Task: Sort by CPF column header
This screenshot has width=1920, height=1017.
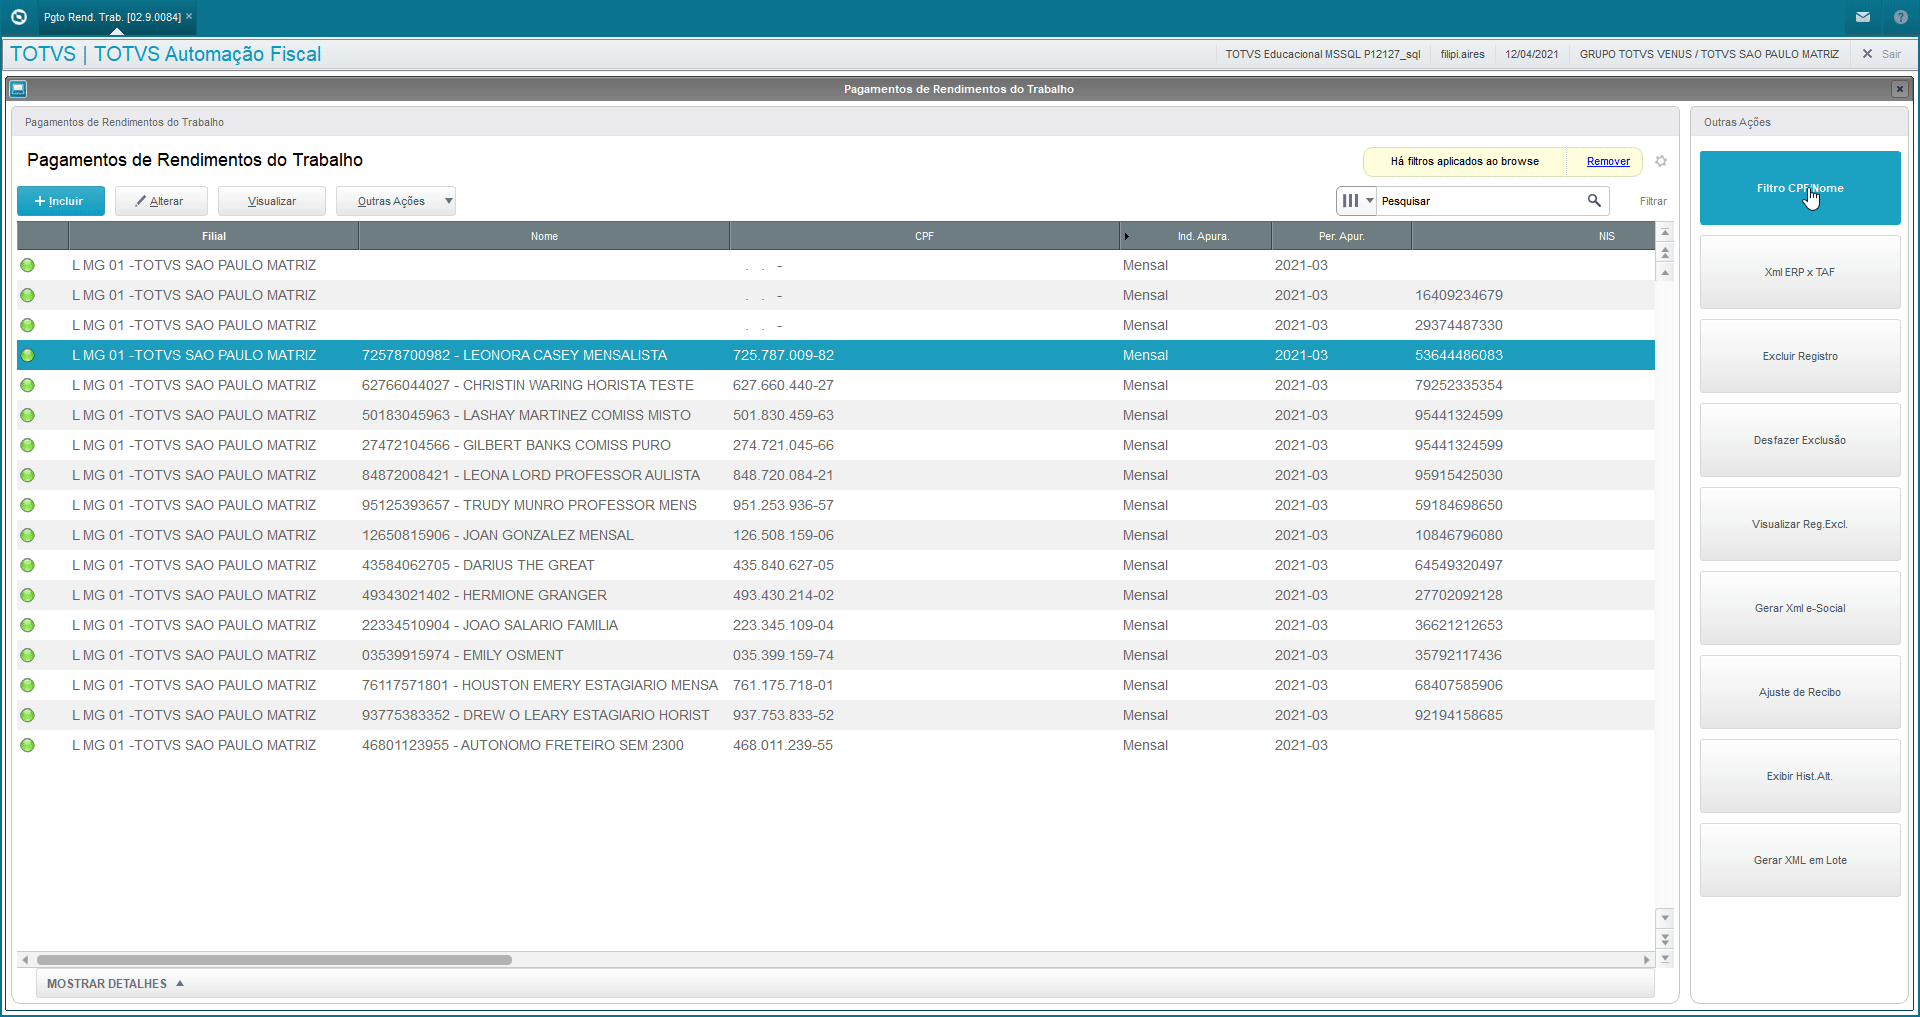Action: (924, 236)
